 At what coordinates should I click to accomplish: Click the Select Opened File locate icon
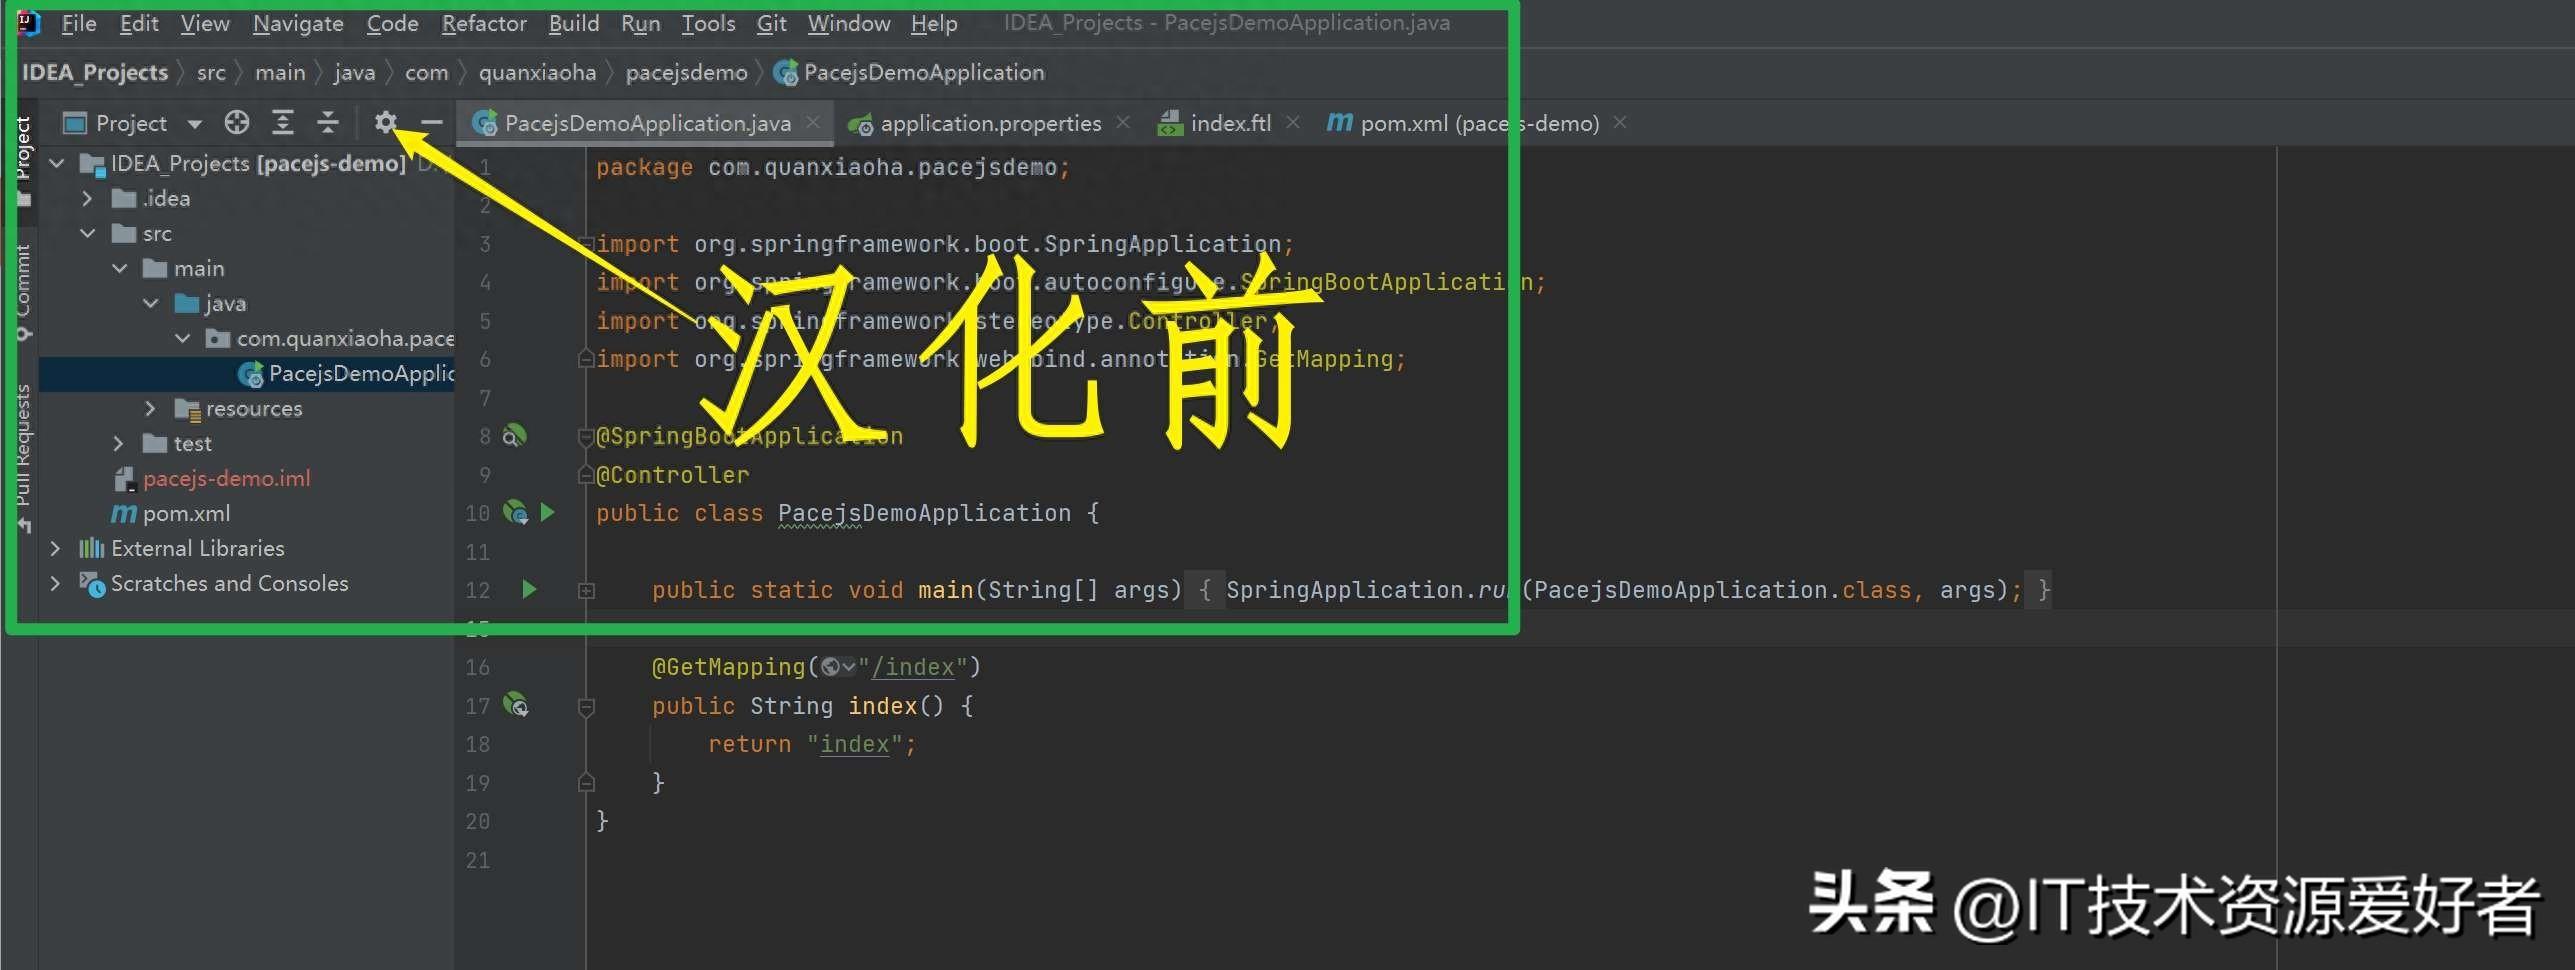(x=237, y=123)
